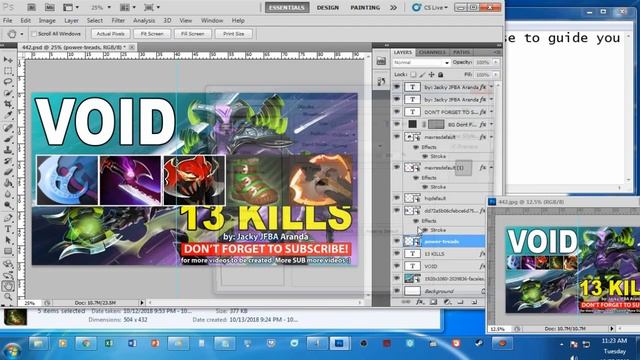Toggle Scroll All Windows checkbox
Image resolution: width=640 pixels, height=360 pixels.
point(34,34)
